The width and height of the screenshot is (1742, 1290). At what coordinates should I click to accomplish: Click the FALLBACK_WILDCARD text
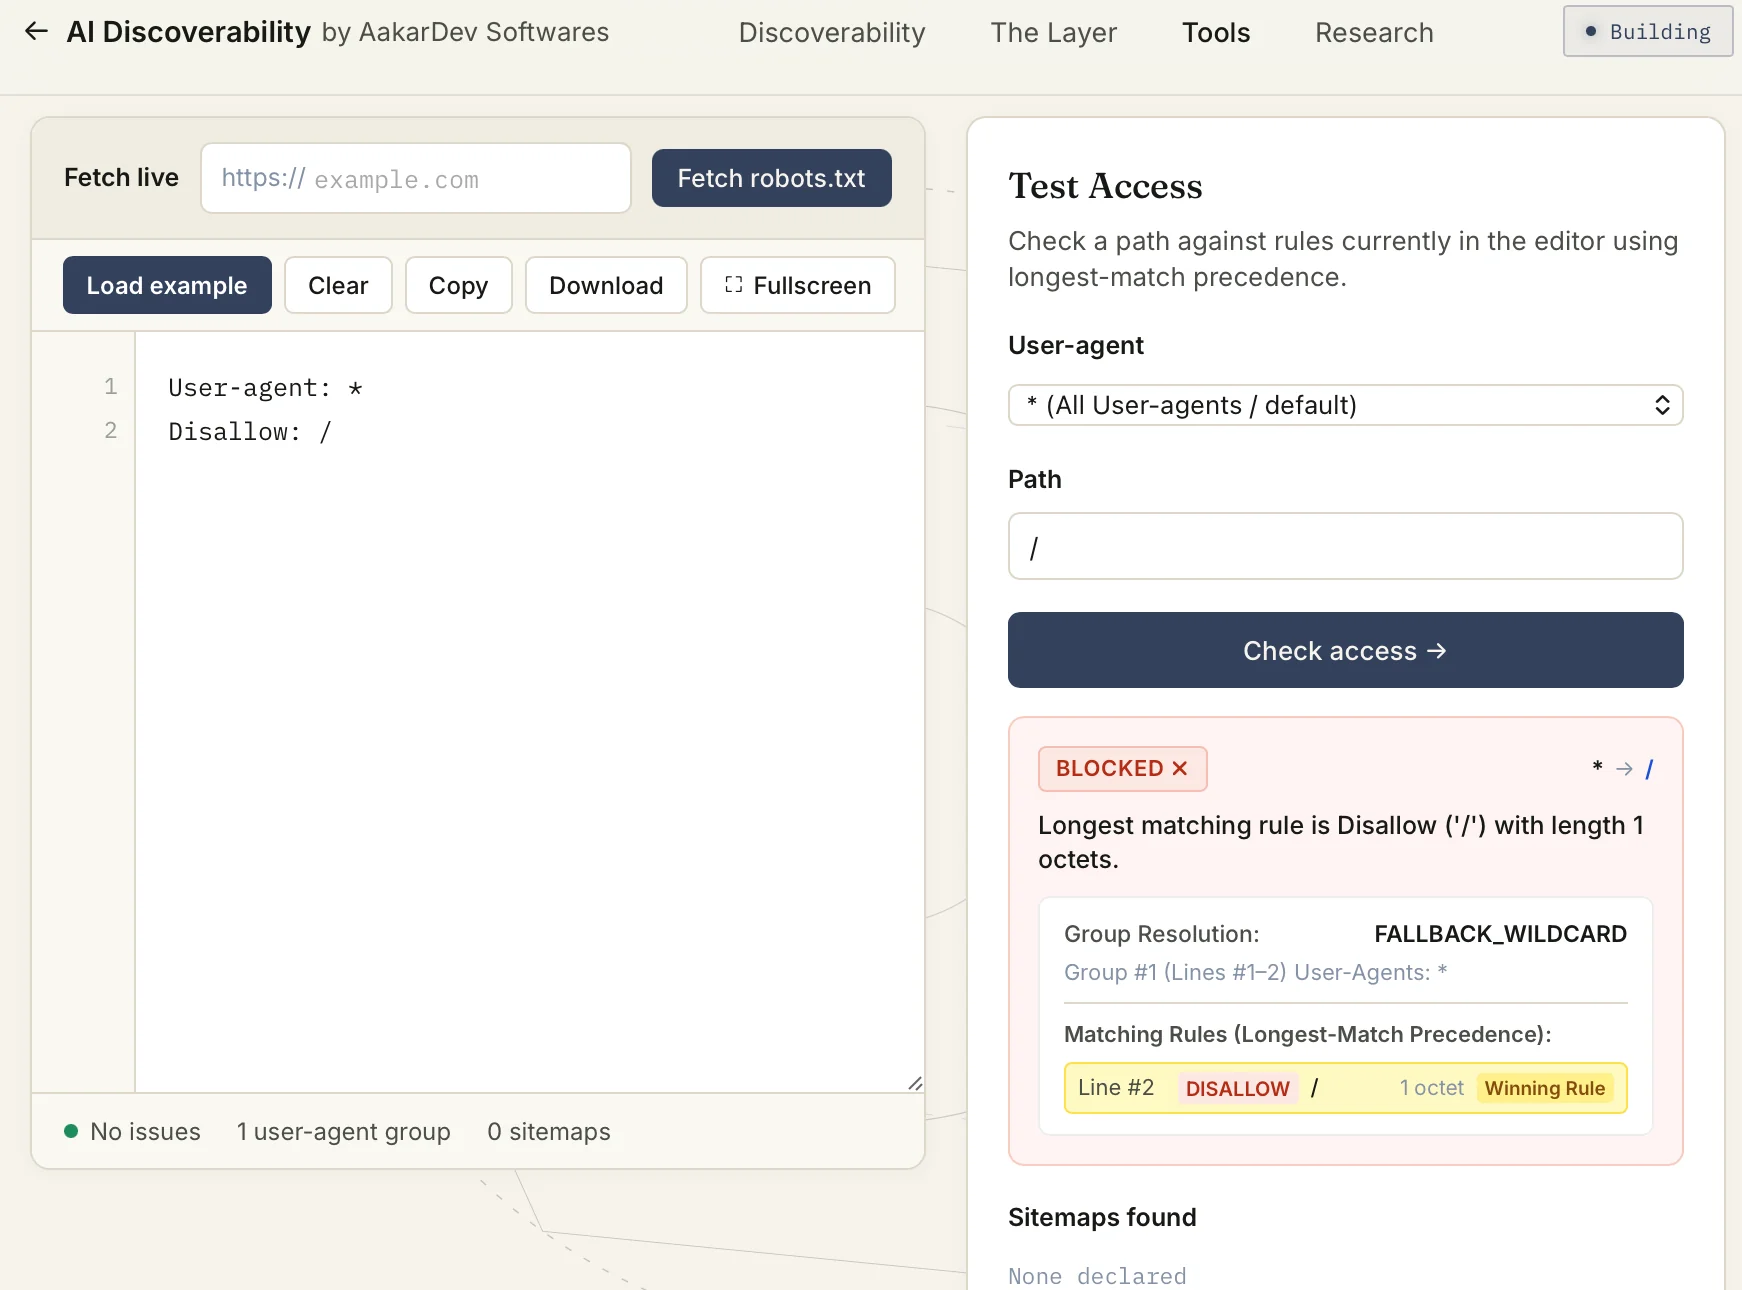(1500, 934)
